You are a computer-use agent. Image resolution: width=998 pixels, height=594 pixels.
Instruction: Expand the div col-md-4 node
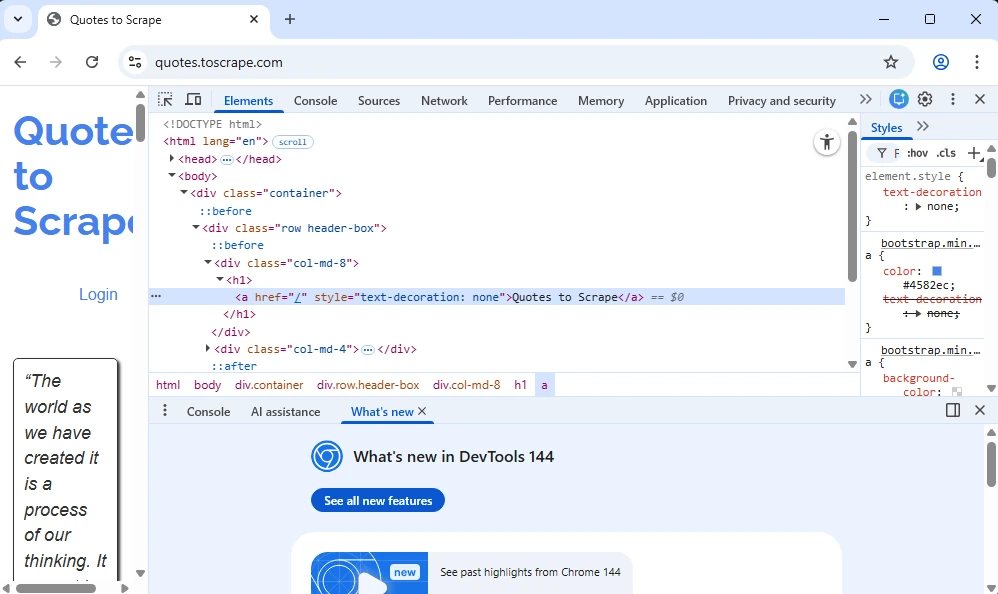208,349
